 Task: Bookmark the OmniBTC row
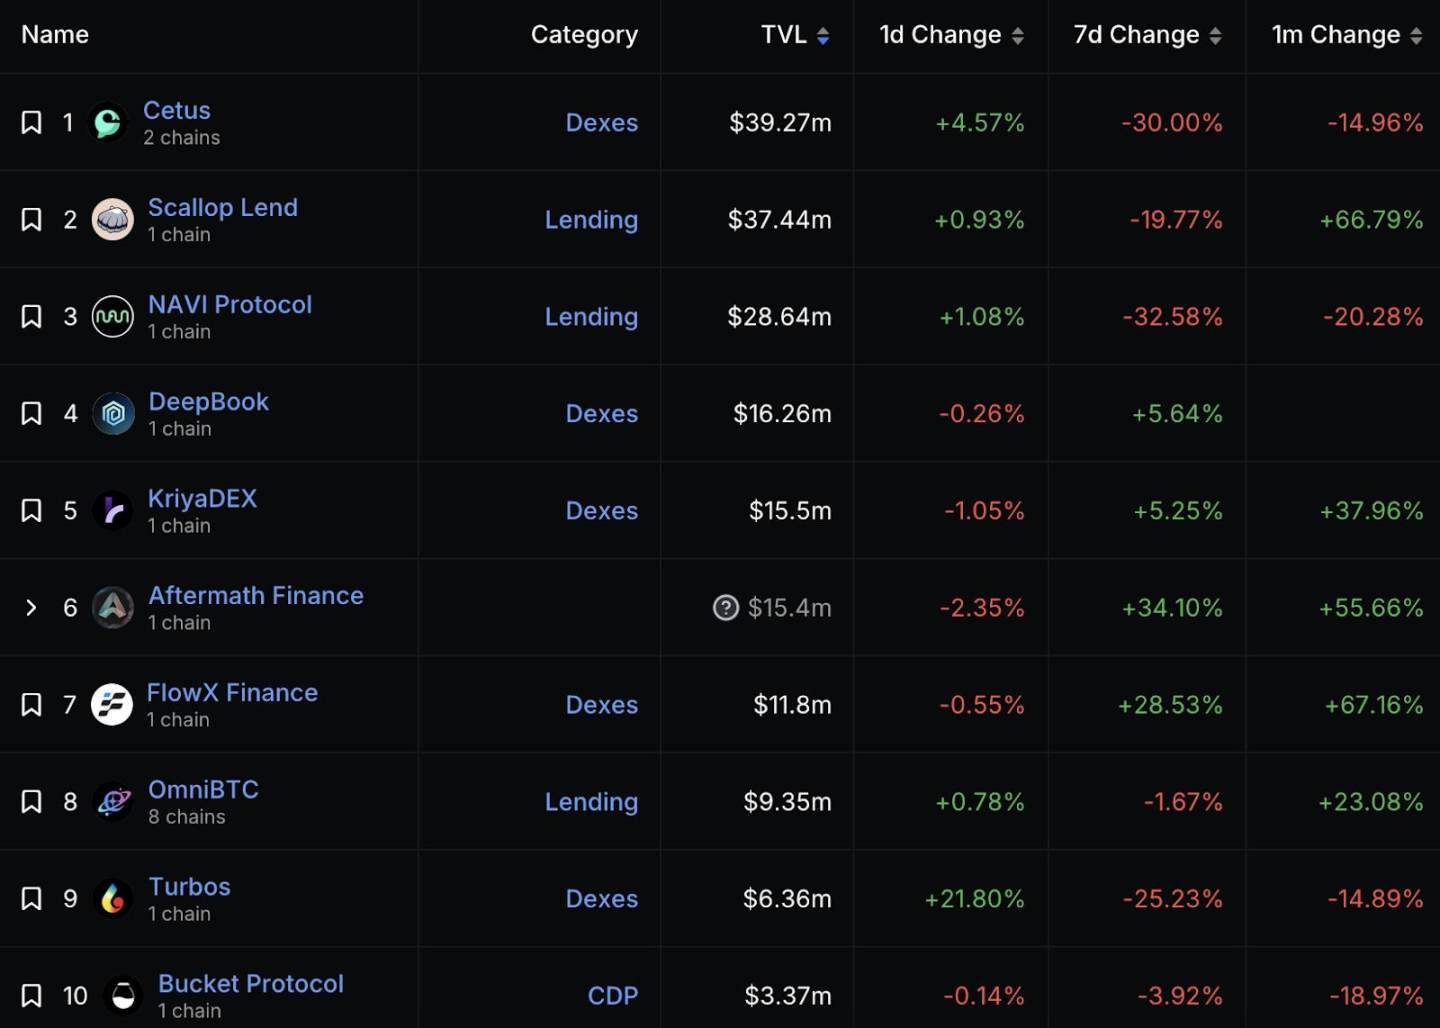click(x=32, y=802)
